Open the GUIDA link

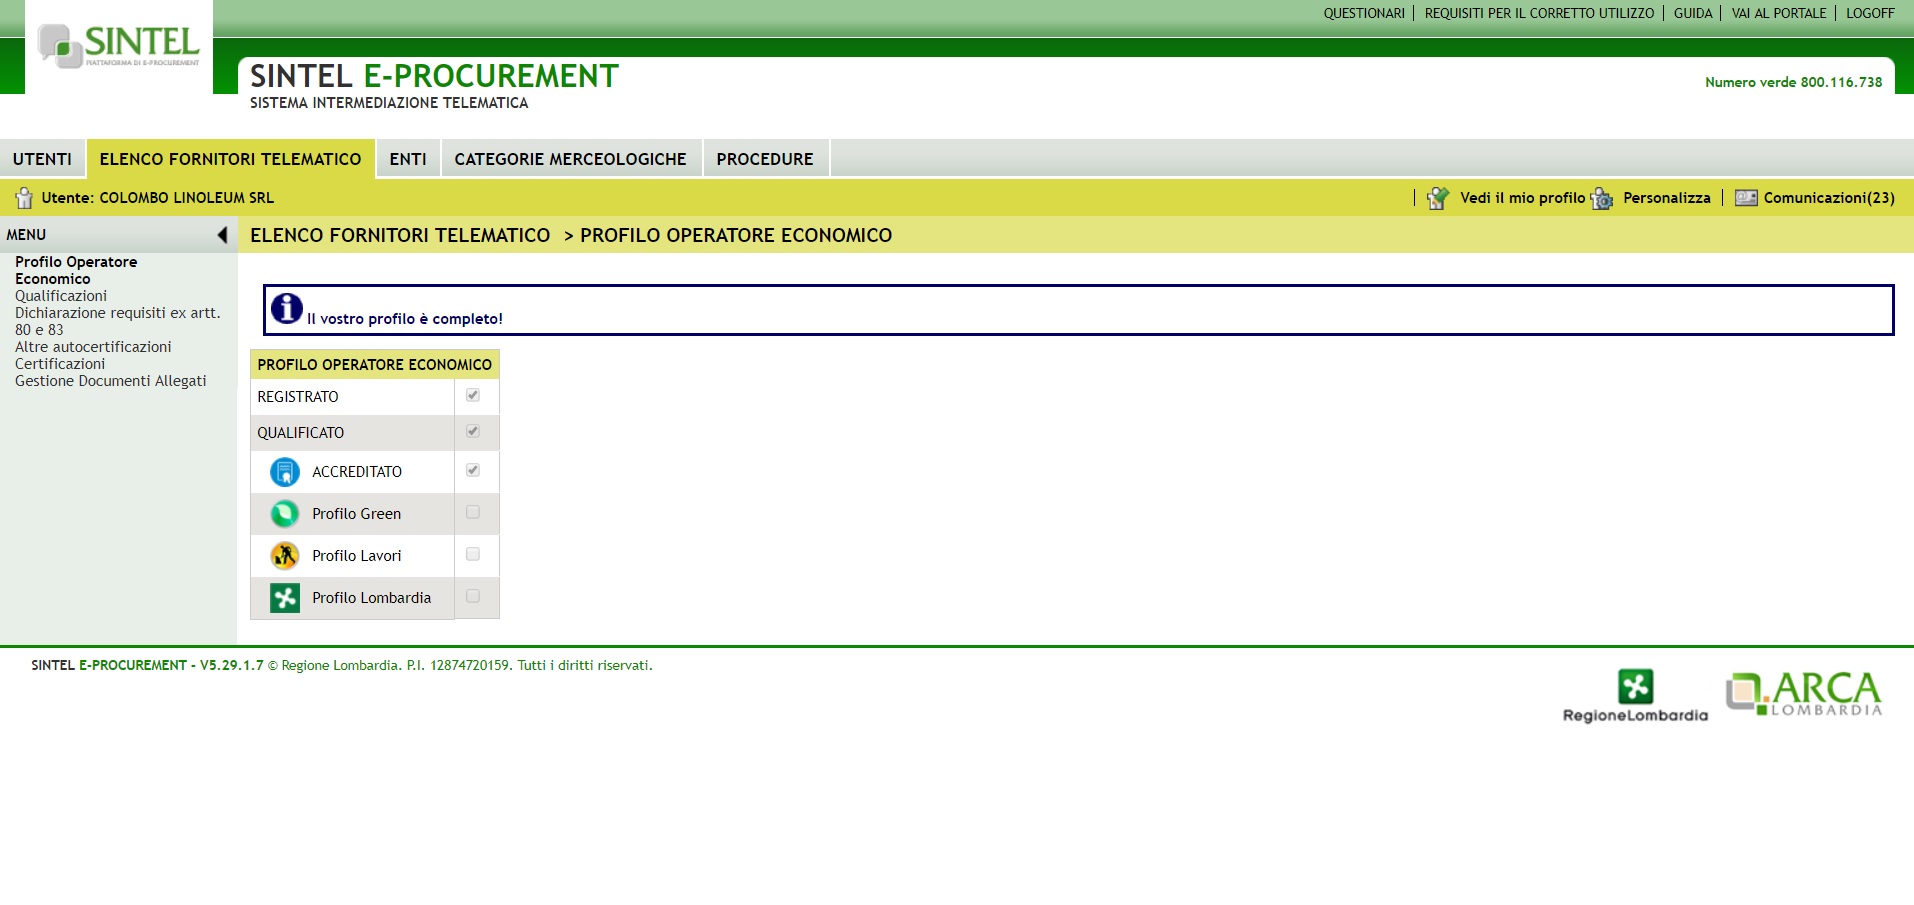(x=1693, y=13)
